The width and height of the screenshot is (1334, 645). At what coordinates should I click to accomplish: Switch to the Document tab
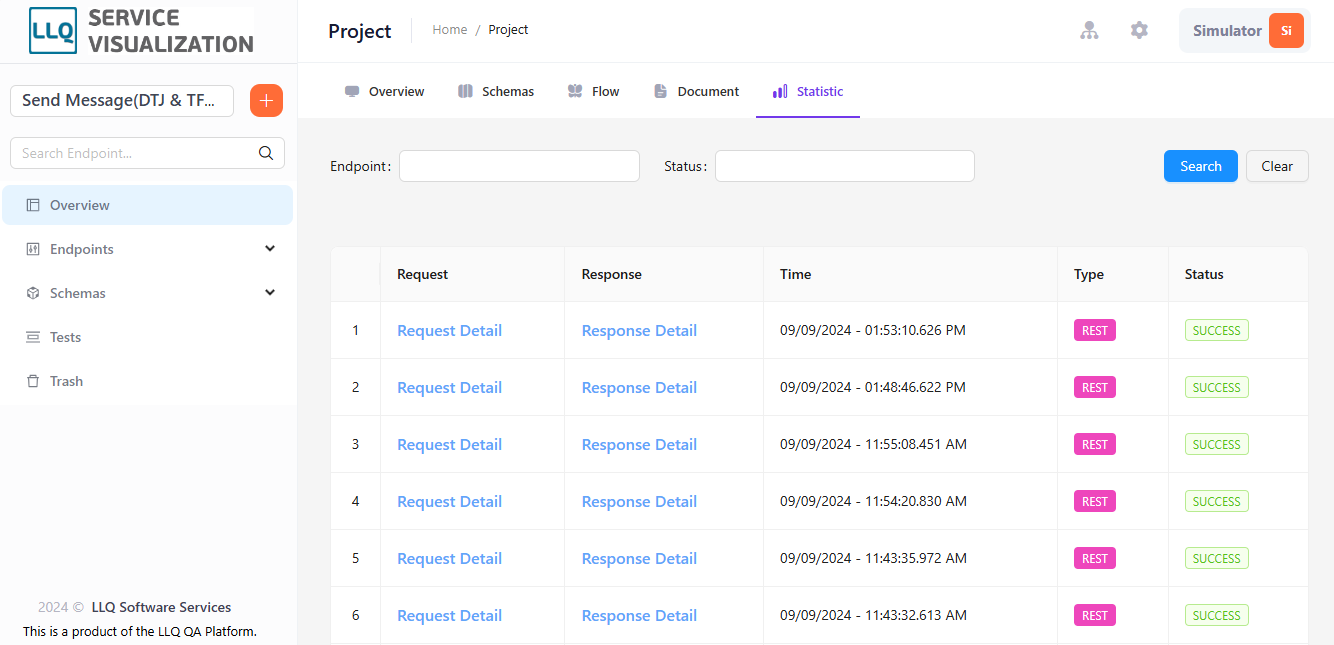point(697,91)
